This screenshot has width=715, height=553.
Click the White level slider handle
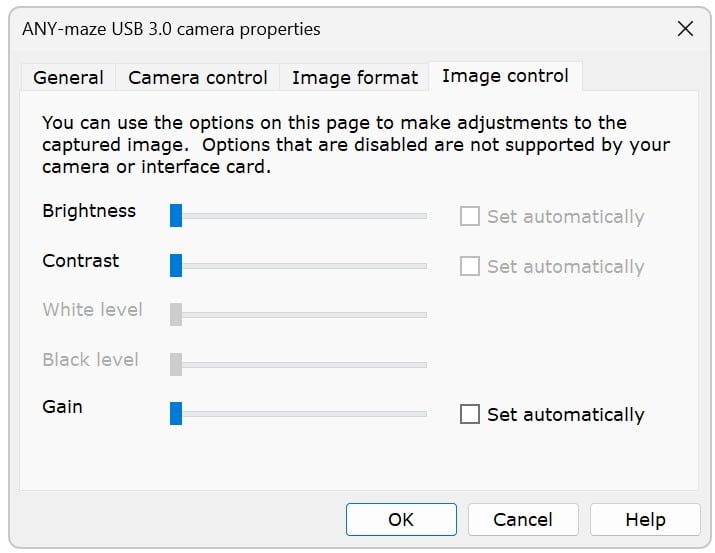click(176, 314)
